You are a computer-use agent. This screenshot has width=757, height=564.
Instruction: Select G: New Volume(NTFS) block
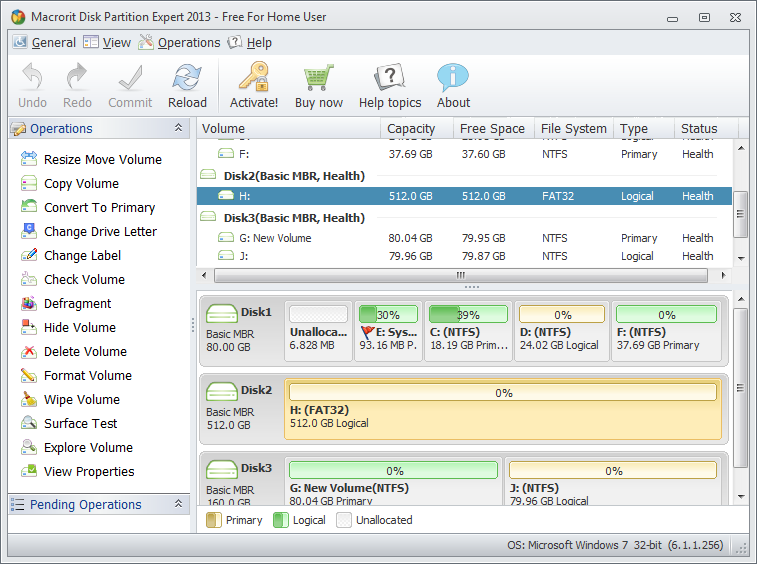click(x=393, y=481)
